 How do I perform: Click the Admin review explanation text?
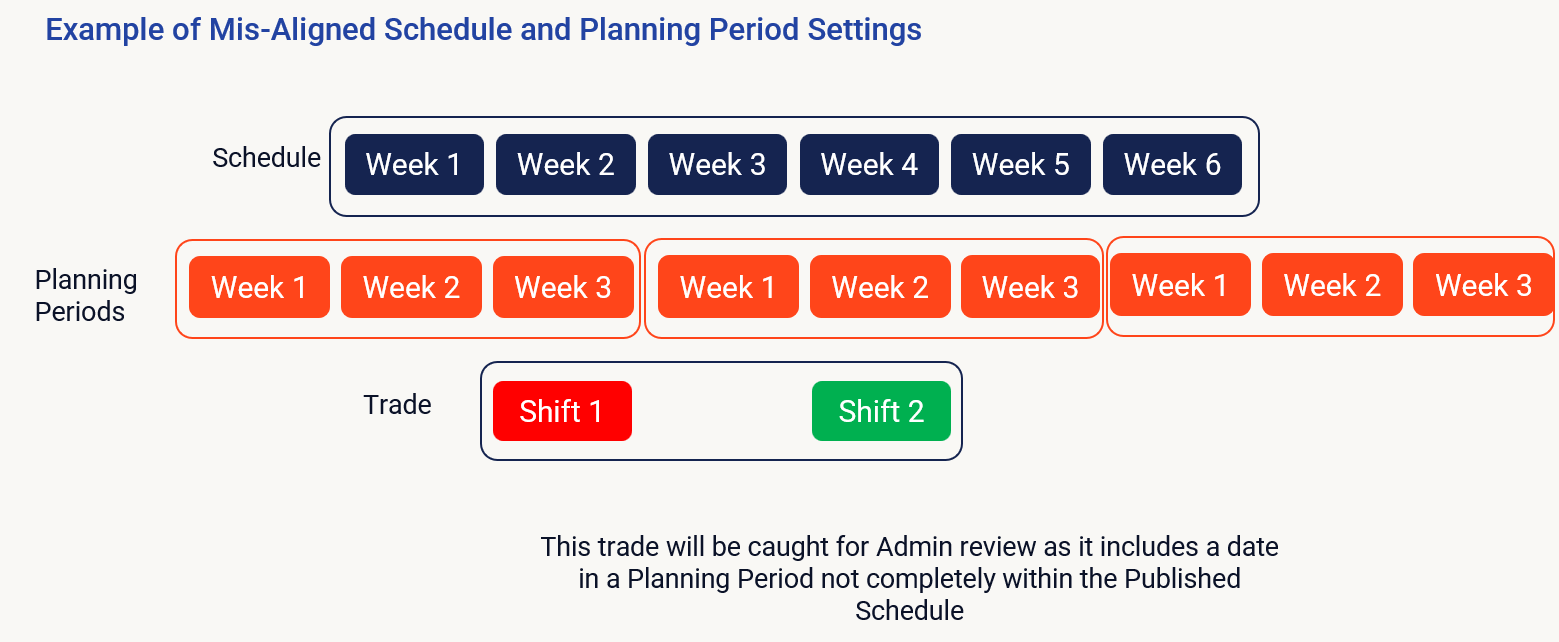[x=909, y=578]
